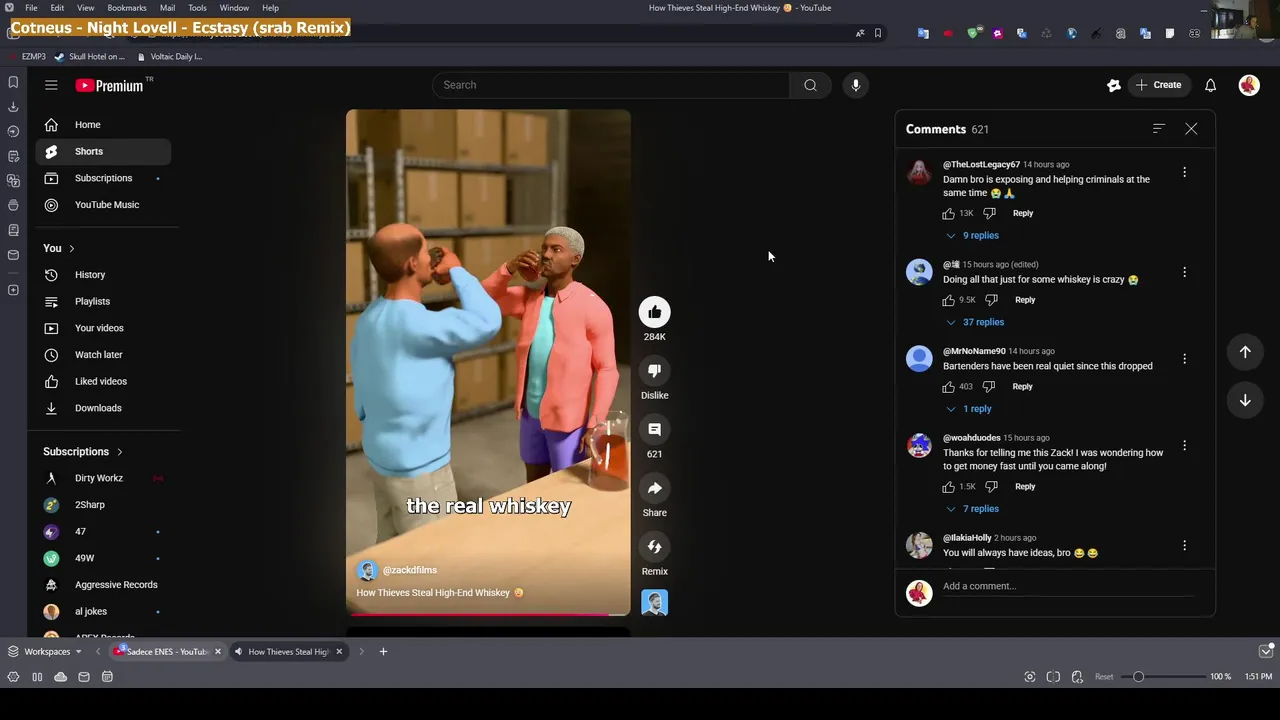
Task: Go to next short with down arrow
Action: (1245, 400)
